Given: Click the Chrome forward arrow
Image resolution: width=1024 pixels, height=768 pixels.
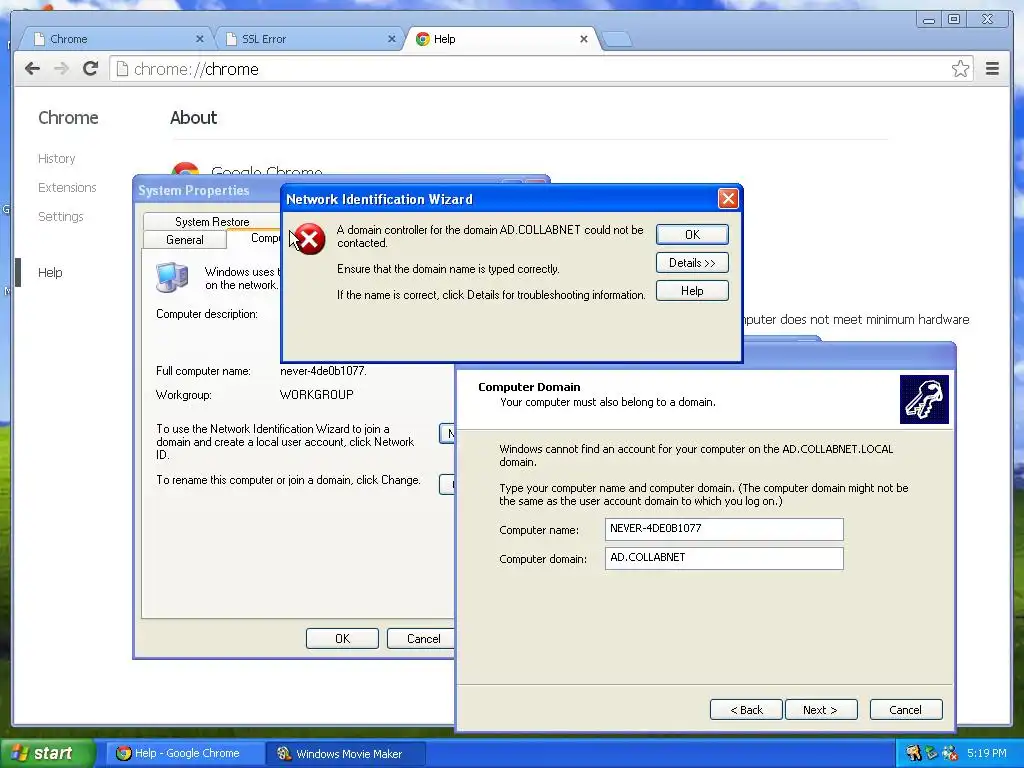Looking at the screenshot, I should click(61, 69).
